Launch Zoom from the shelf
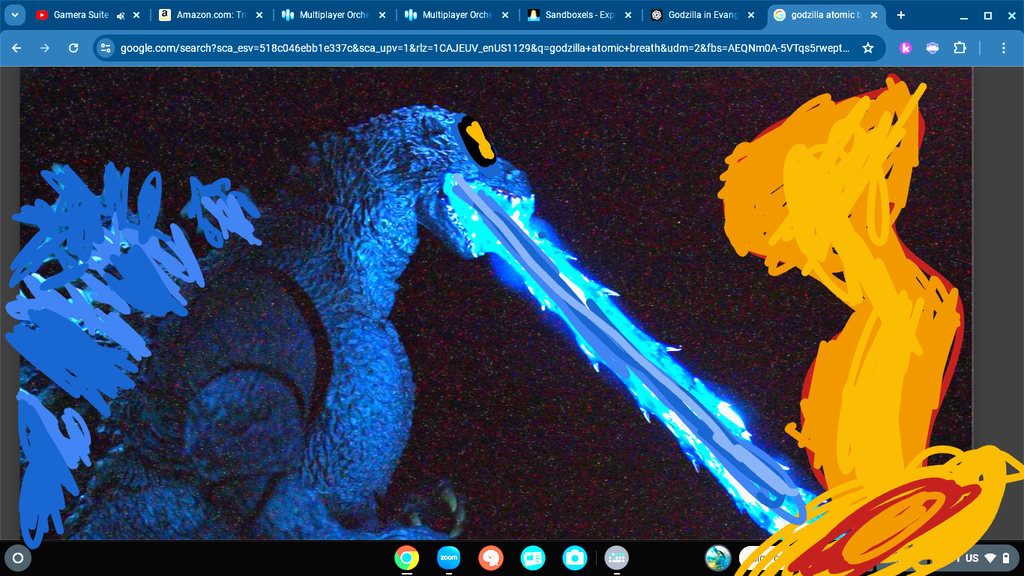Image resolution: width=1024 pixels, height=576 pixels. point(449,558)
